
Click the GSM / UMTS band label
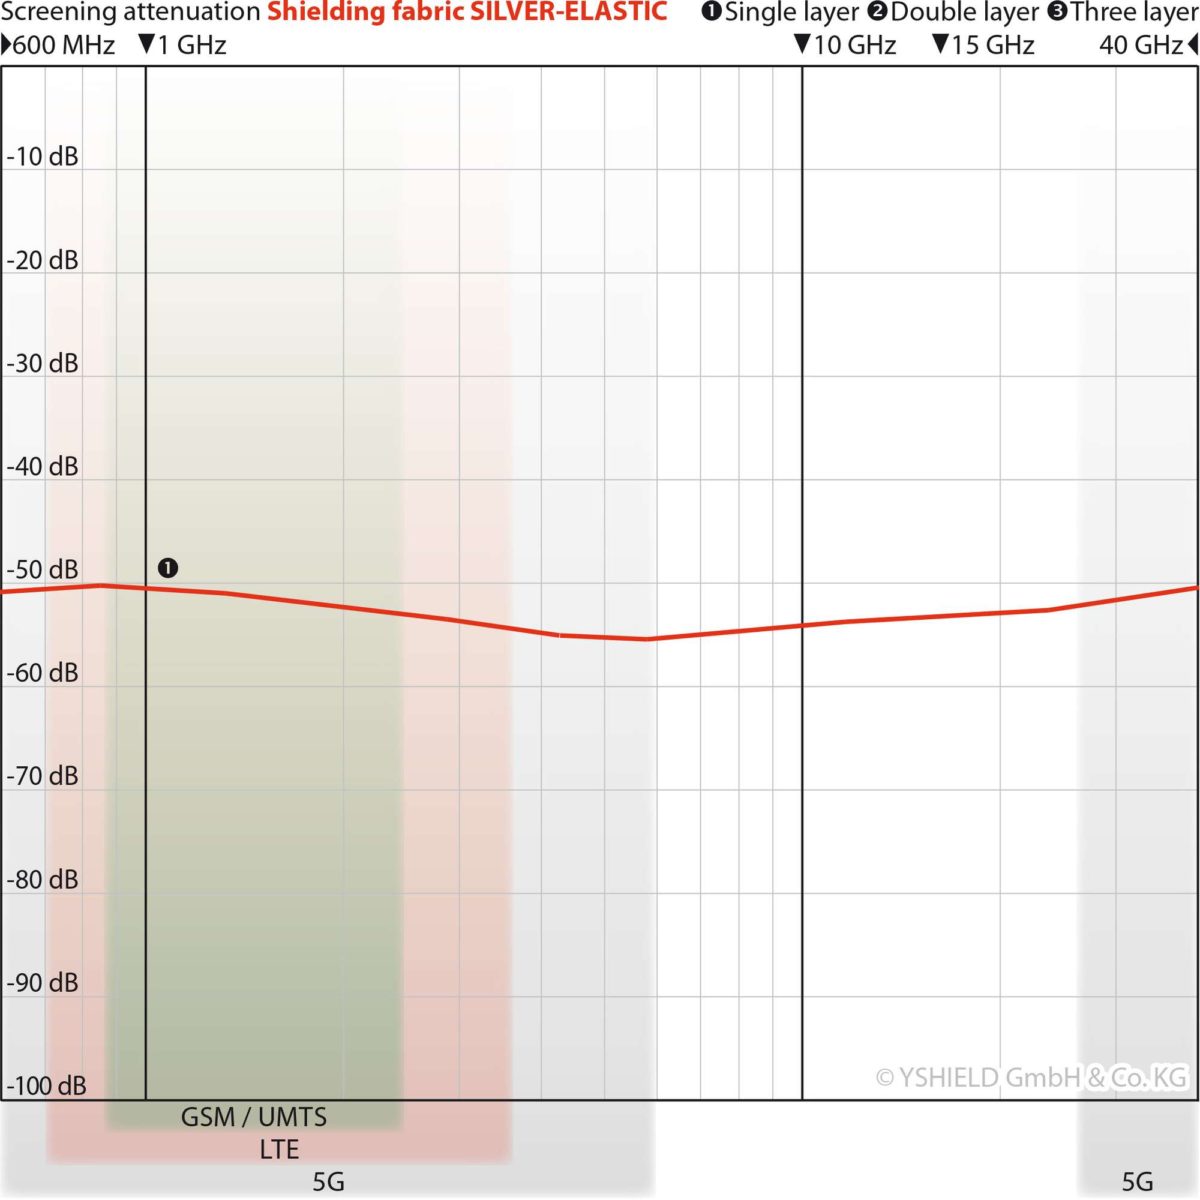click(254, 1117)
